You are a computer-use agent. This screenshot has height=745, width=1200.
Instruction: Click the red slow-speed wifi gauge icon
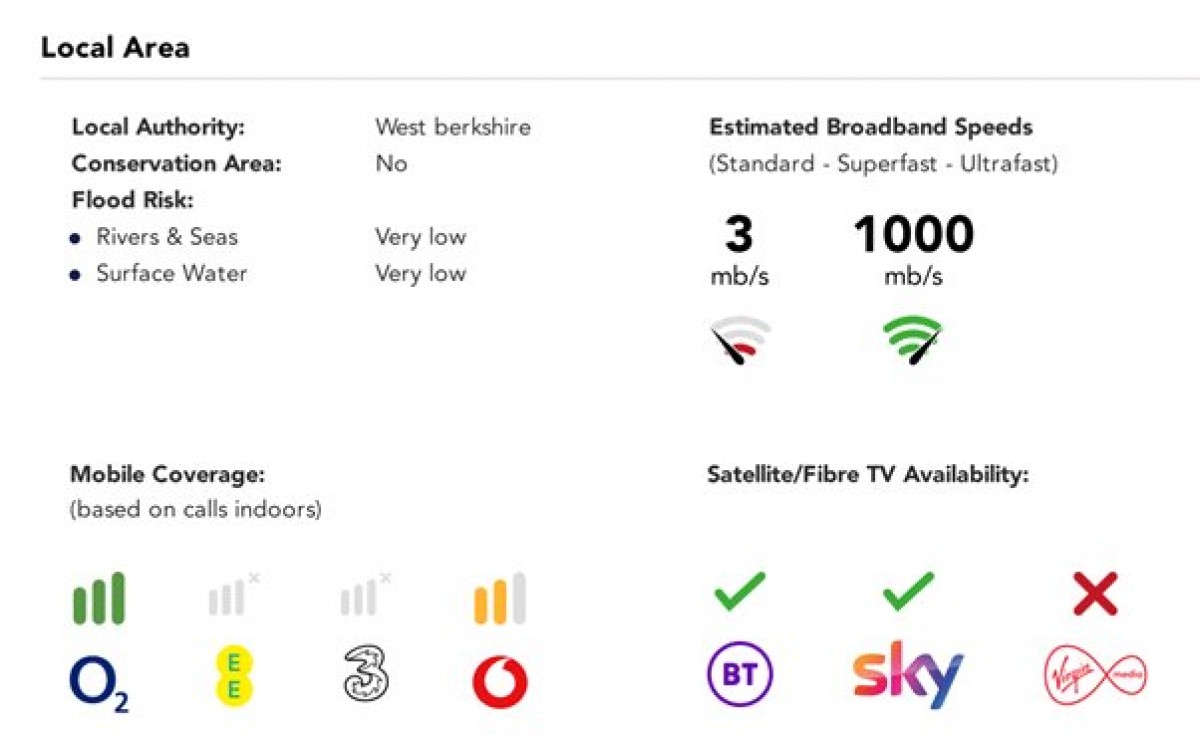(x=740, y=342)
